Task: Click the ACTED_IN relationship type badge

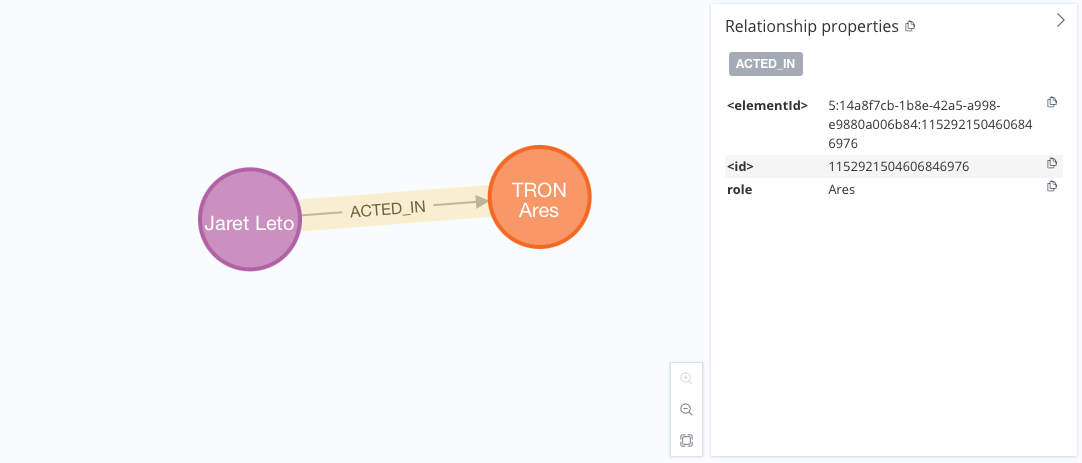Action: pos(766,64)
